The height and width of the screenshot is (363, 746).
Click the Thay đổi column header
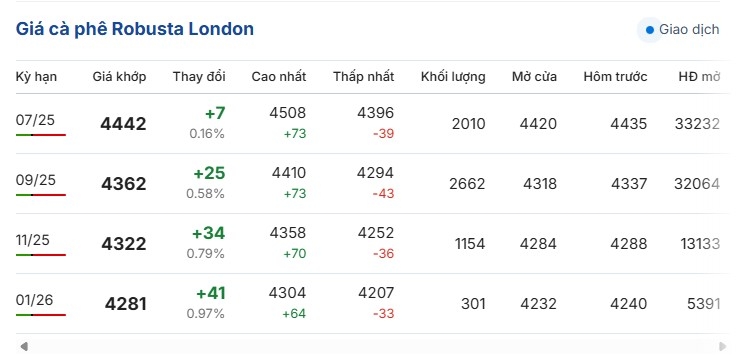(x=199, y=77)
